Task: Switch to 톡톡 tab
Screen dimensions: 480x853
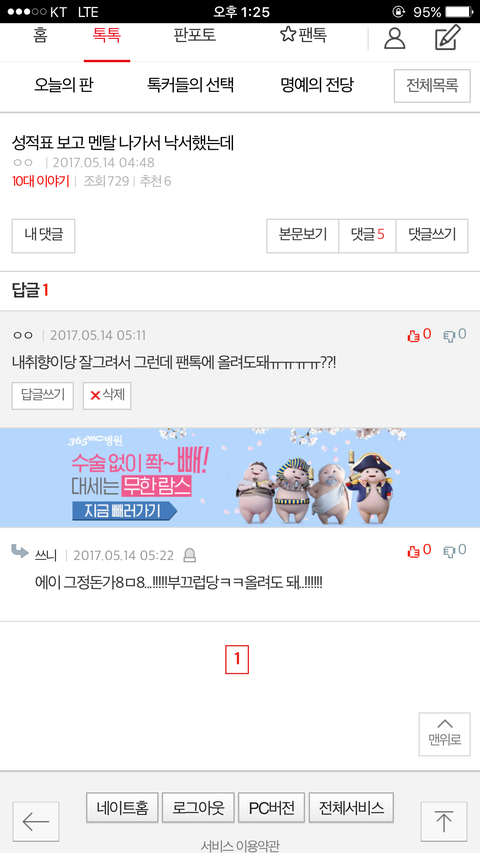Action: (107, 36)
